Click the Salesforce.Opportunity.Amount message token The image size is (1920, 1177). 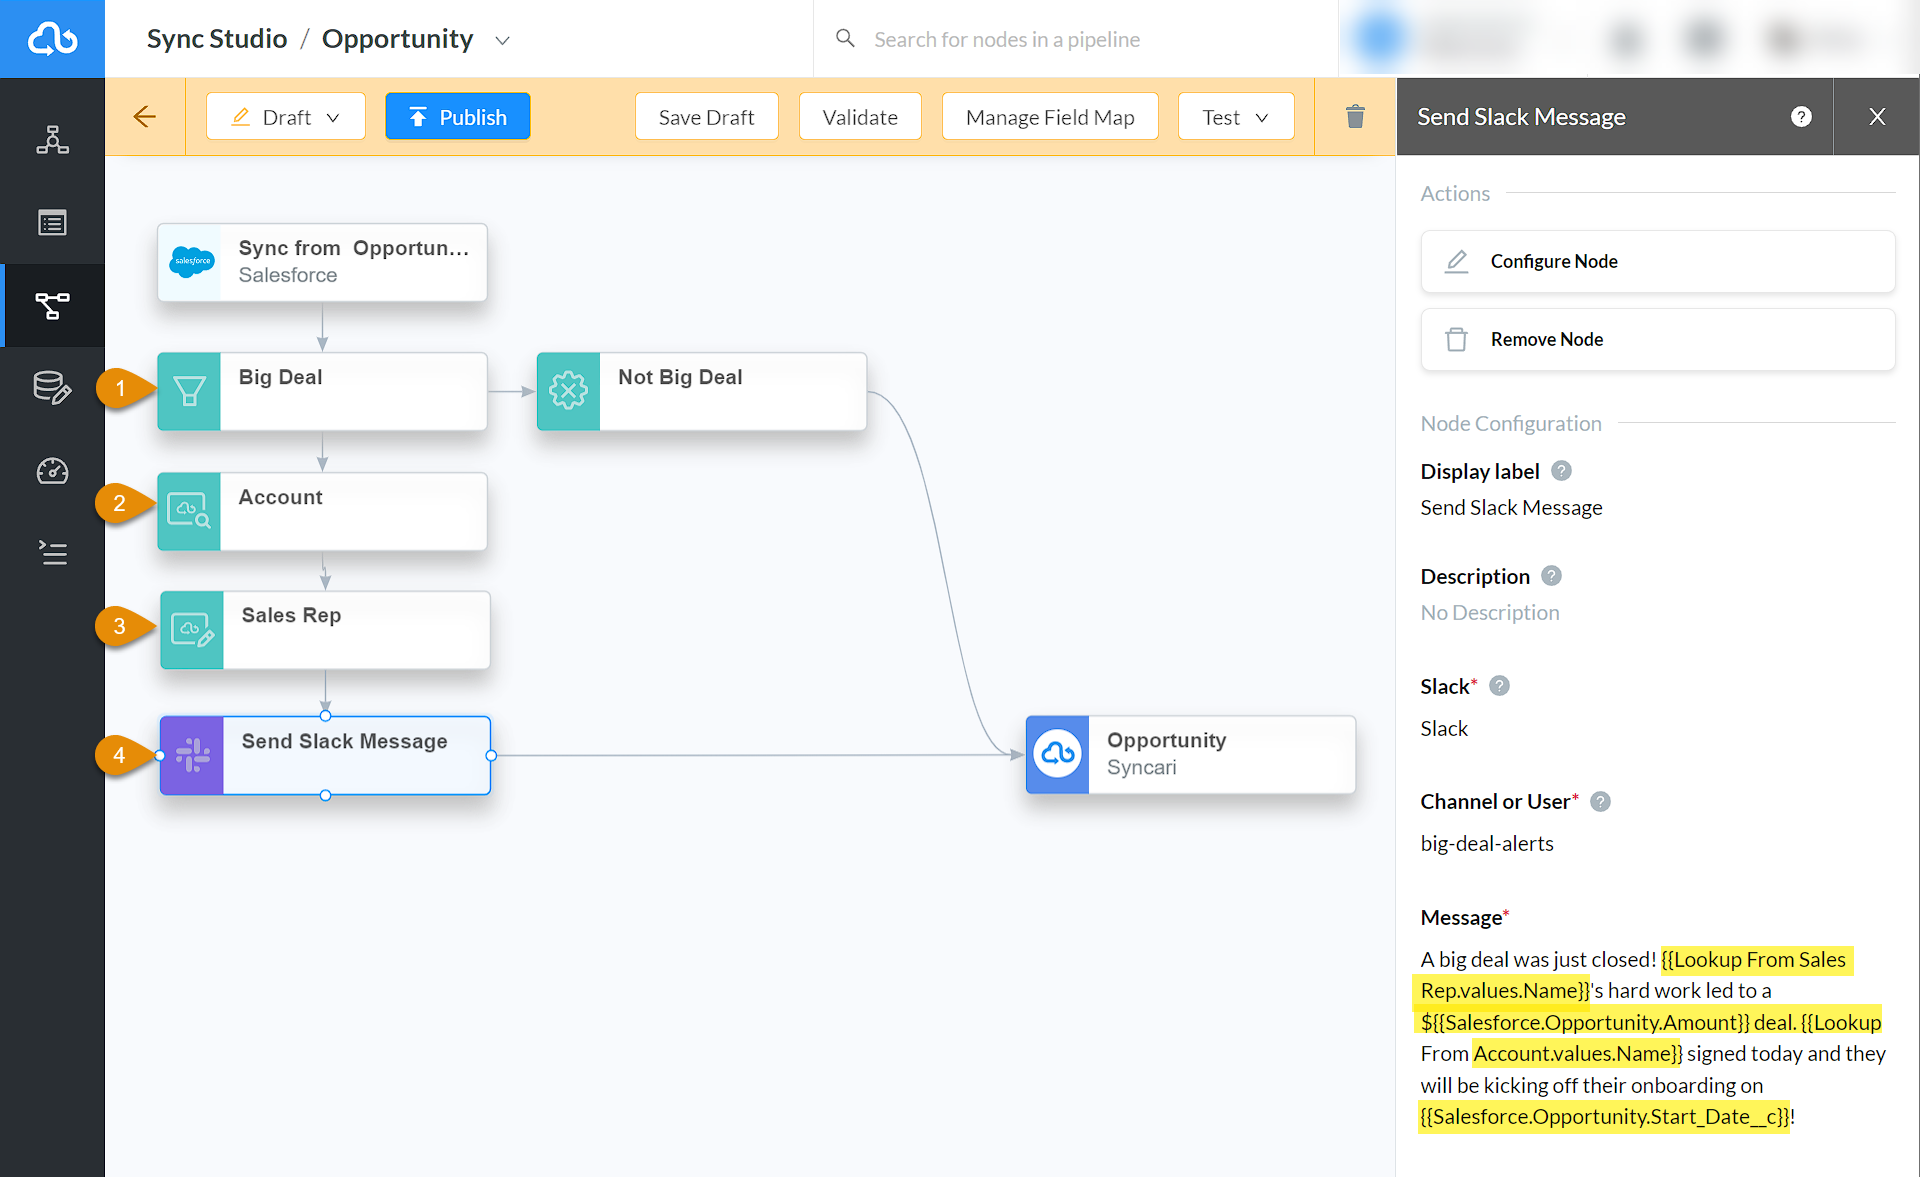click(x=1586, y=1022)
